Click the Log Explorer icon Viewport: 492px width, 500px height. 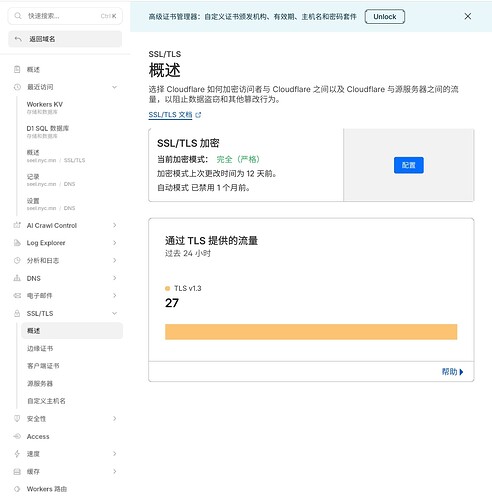pos(17,243)
